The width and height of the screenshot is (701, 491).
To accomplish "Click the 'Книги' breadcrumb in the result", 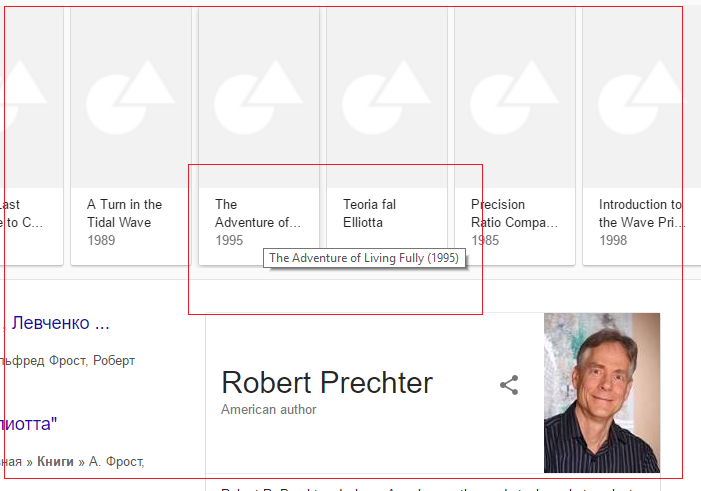I will point(55,461).
